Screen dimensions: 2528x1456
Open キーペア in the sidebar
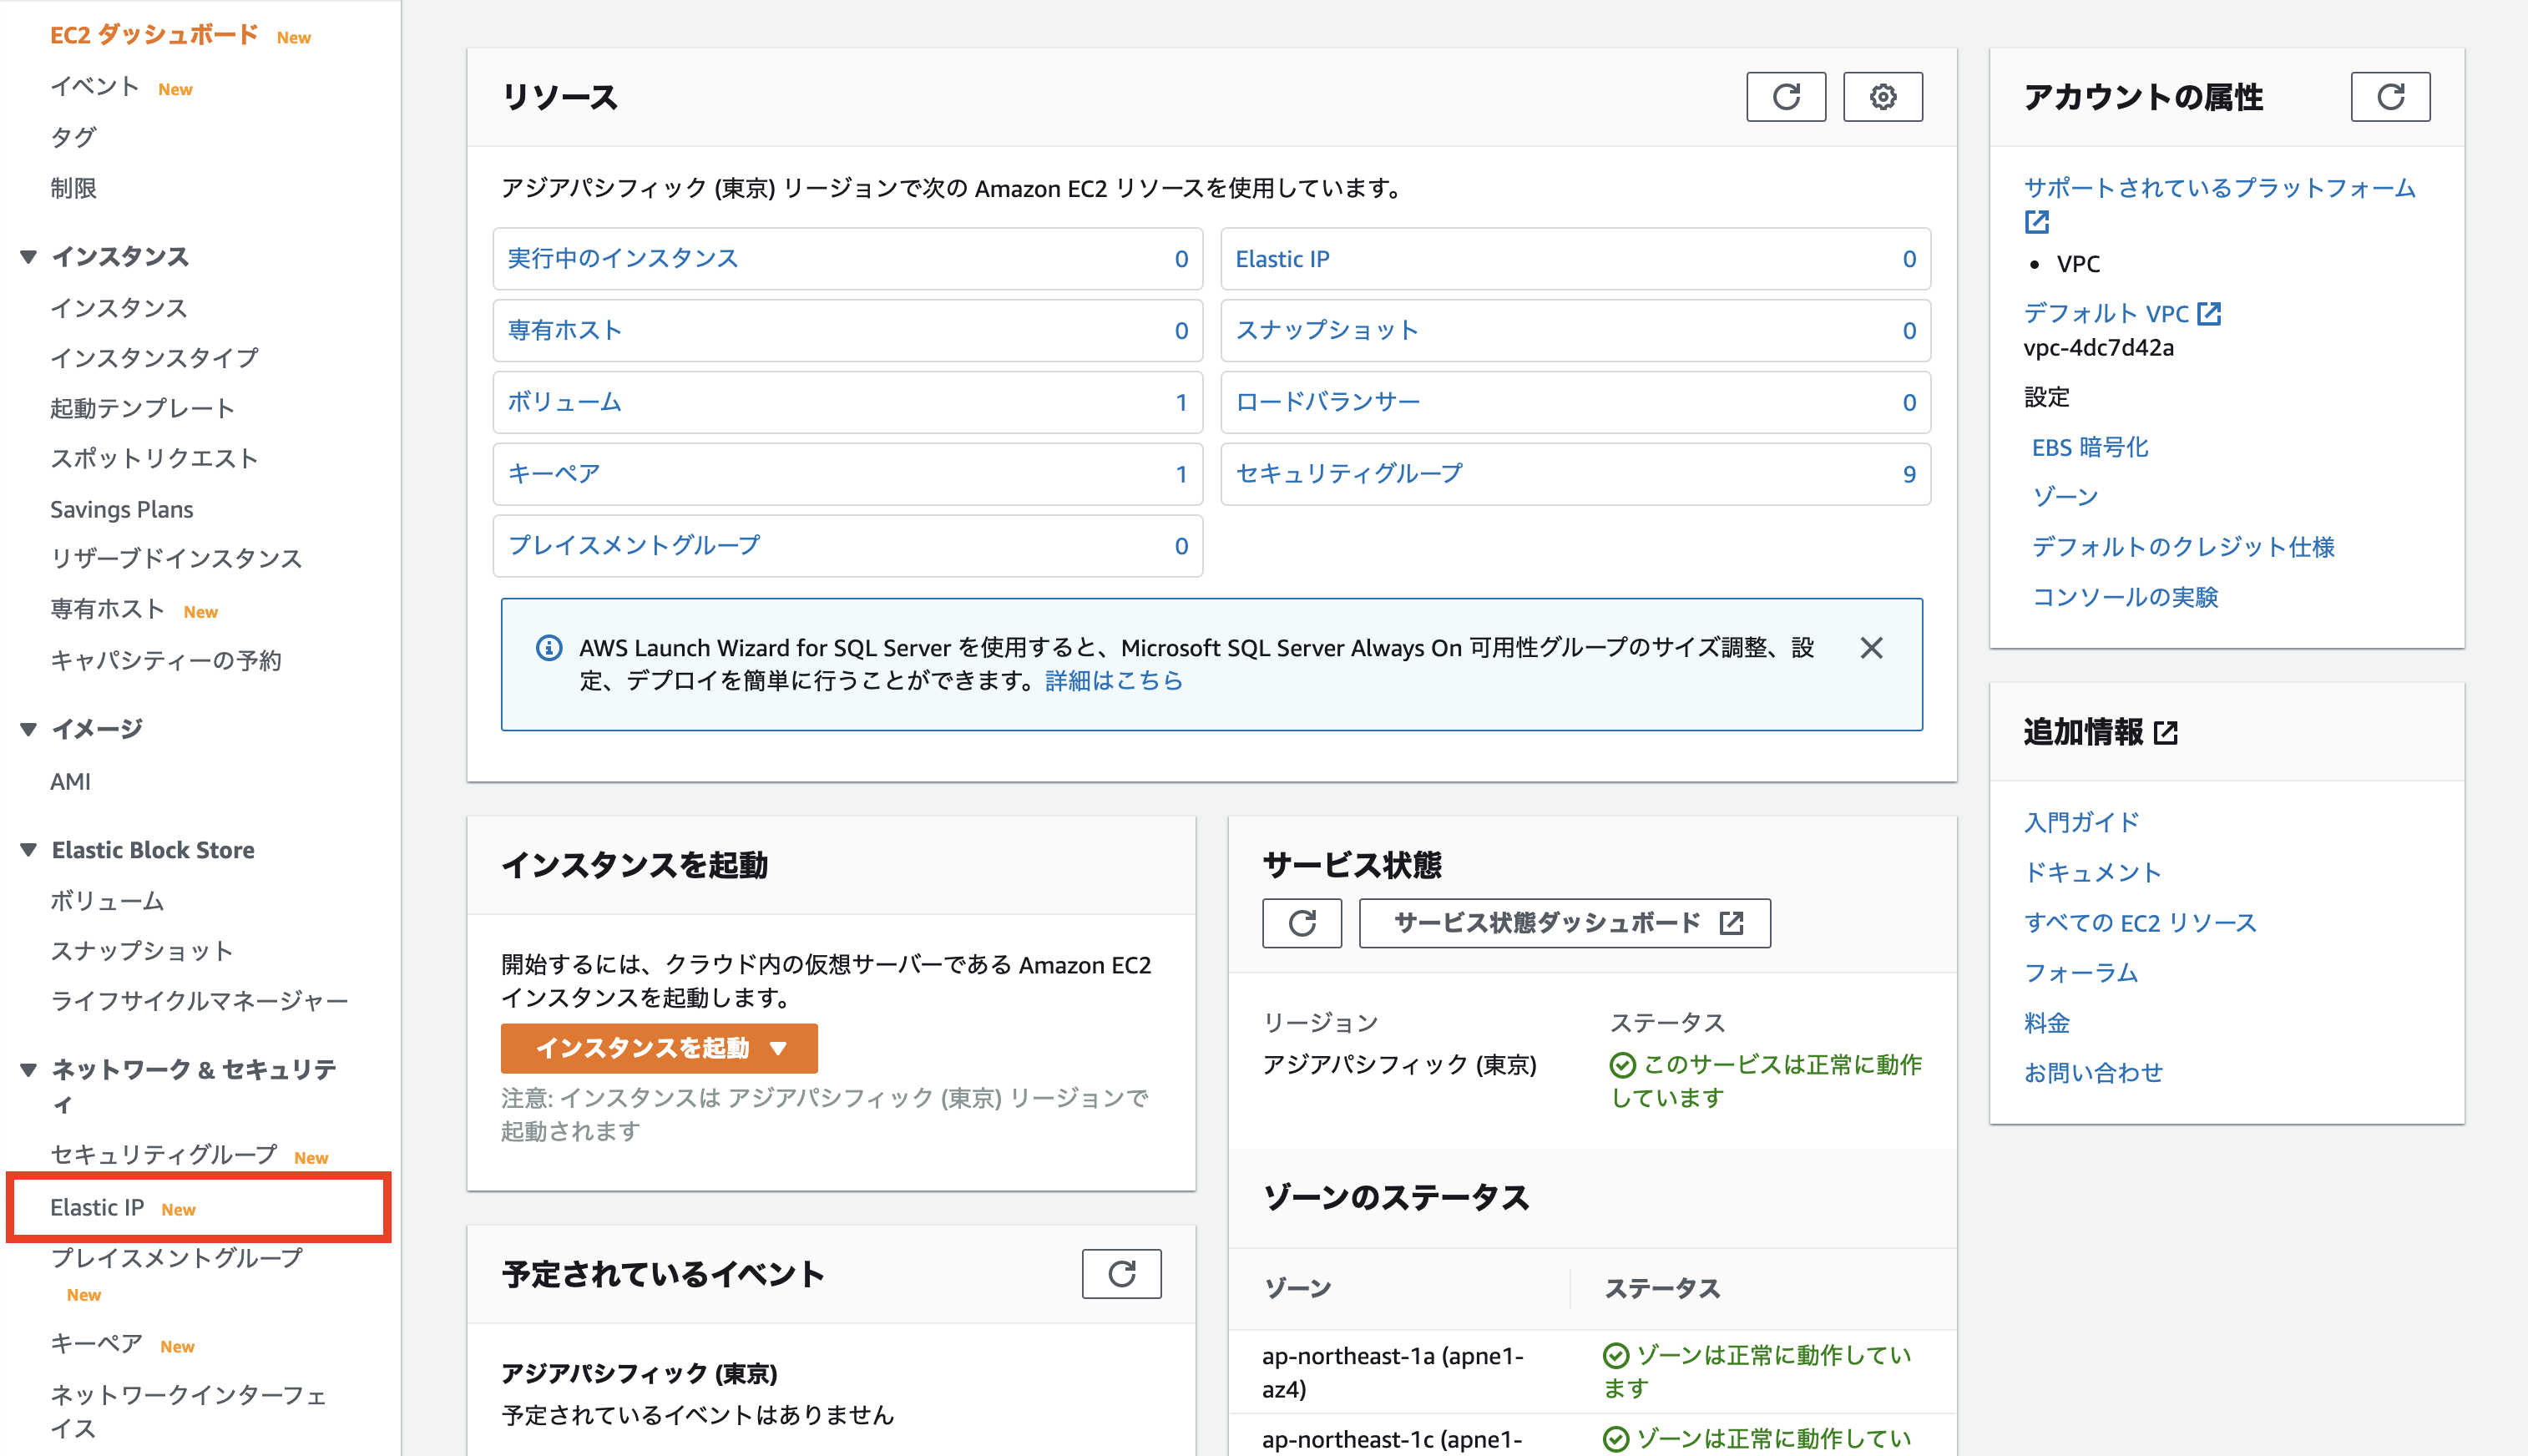click(96, 1344)
